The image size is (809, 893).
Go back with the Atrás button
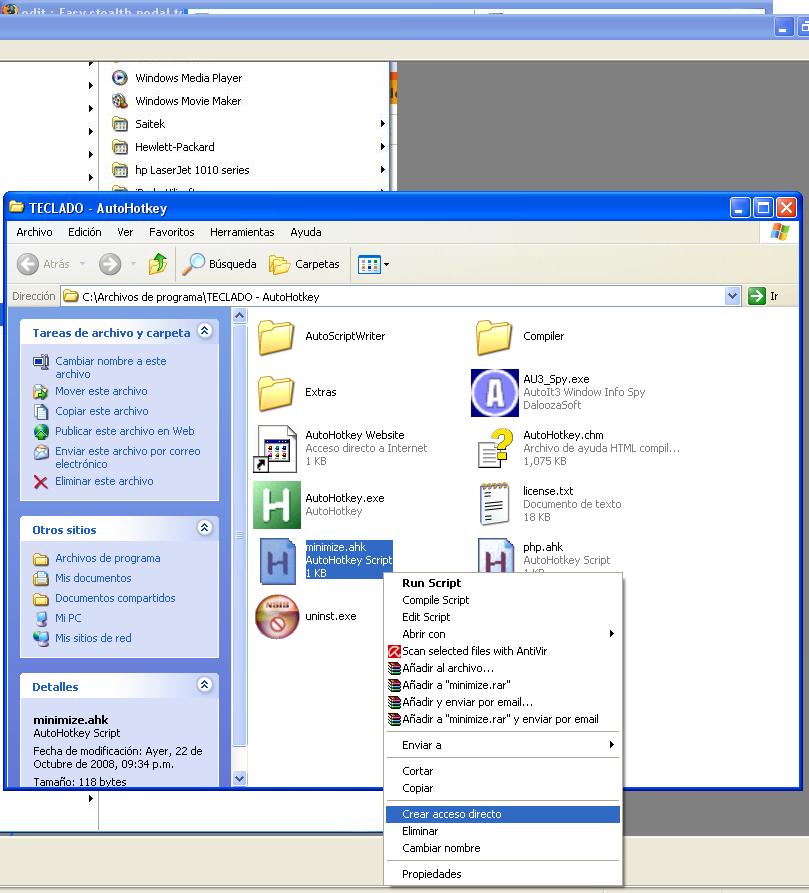(x=43, y=264)
